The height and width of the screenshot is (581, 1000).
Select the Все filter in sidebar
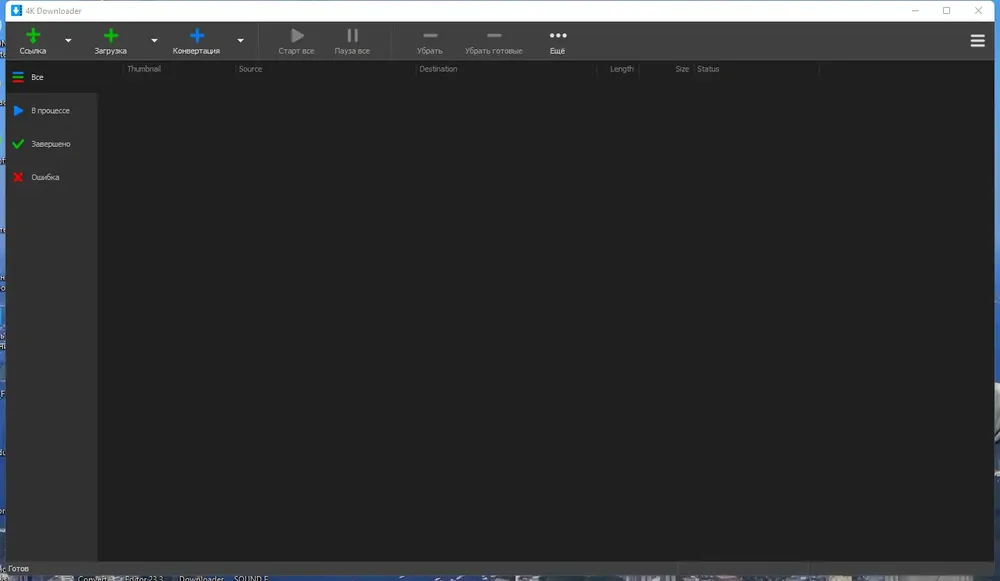tap(52, 77)
